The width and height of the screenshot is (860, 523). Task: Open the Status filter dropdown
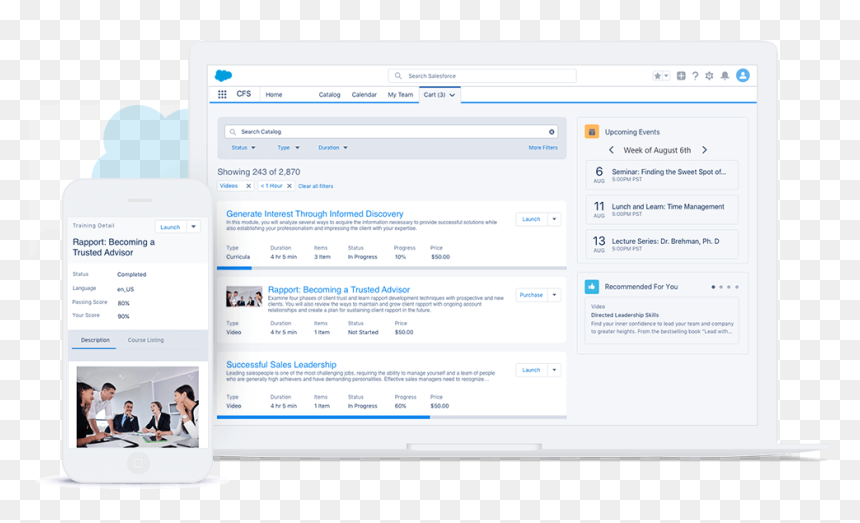tap(243, 147)
